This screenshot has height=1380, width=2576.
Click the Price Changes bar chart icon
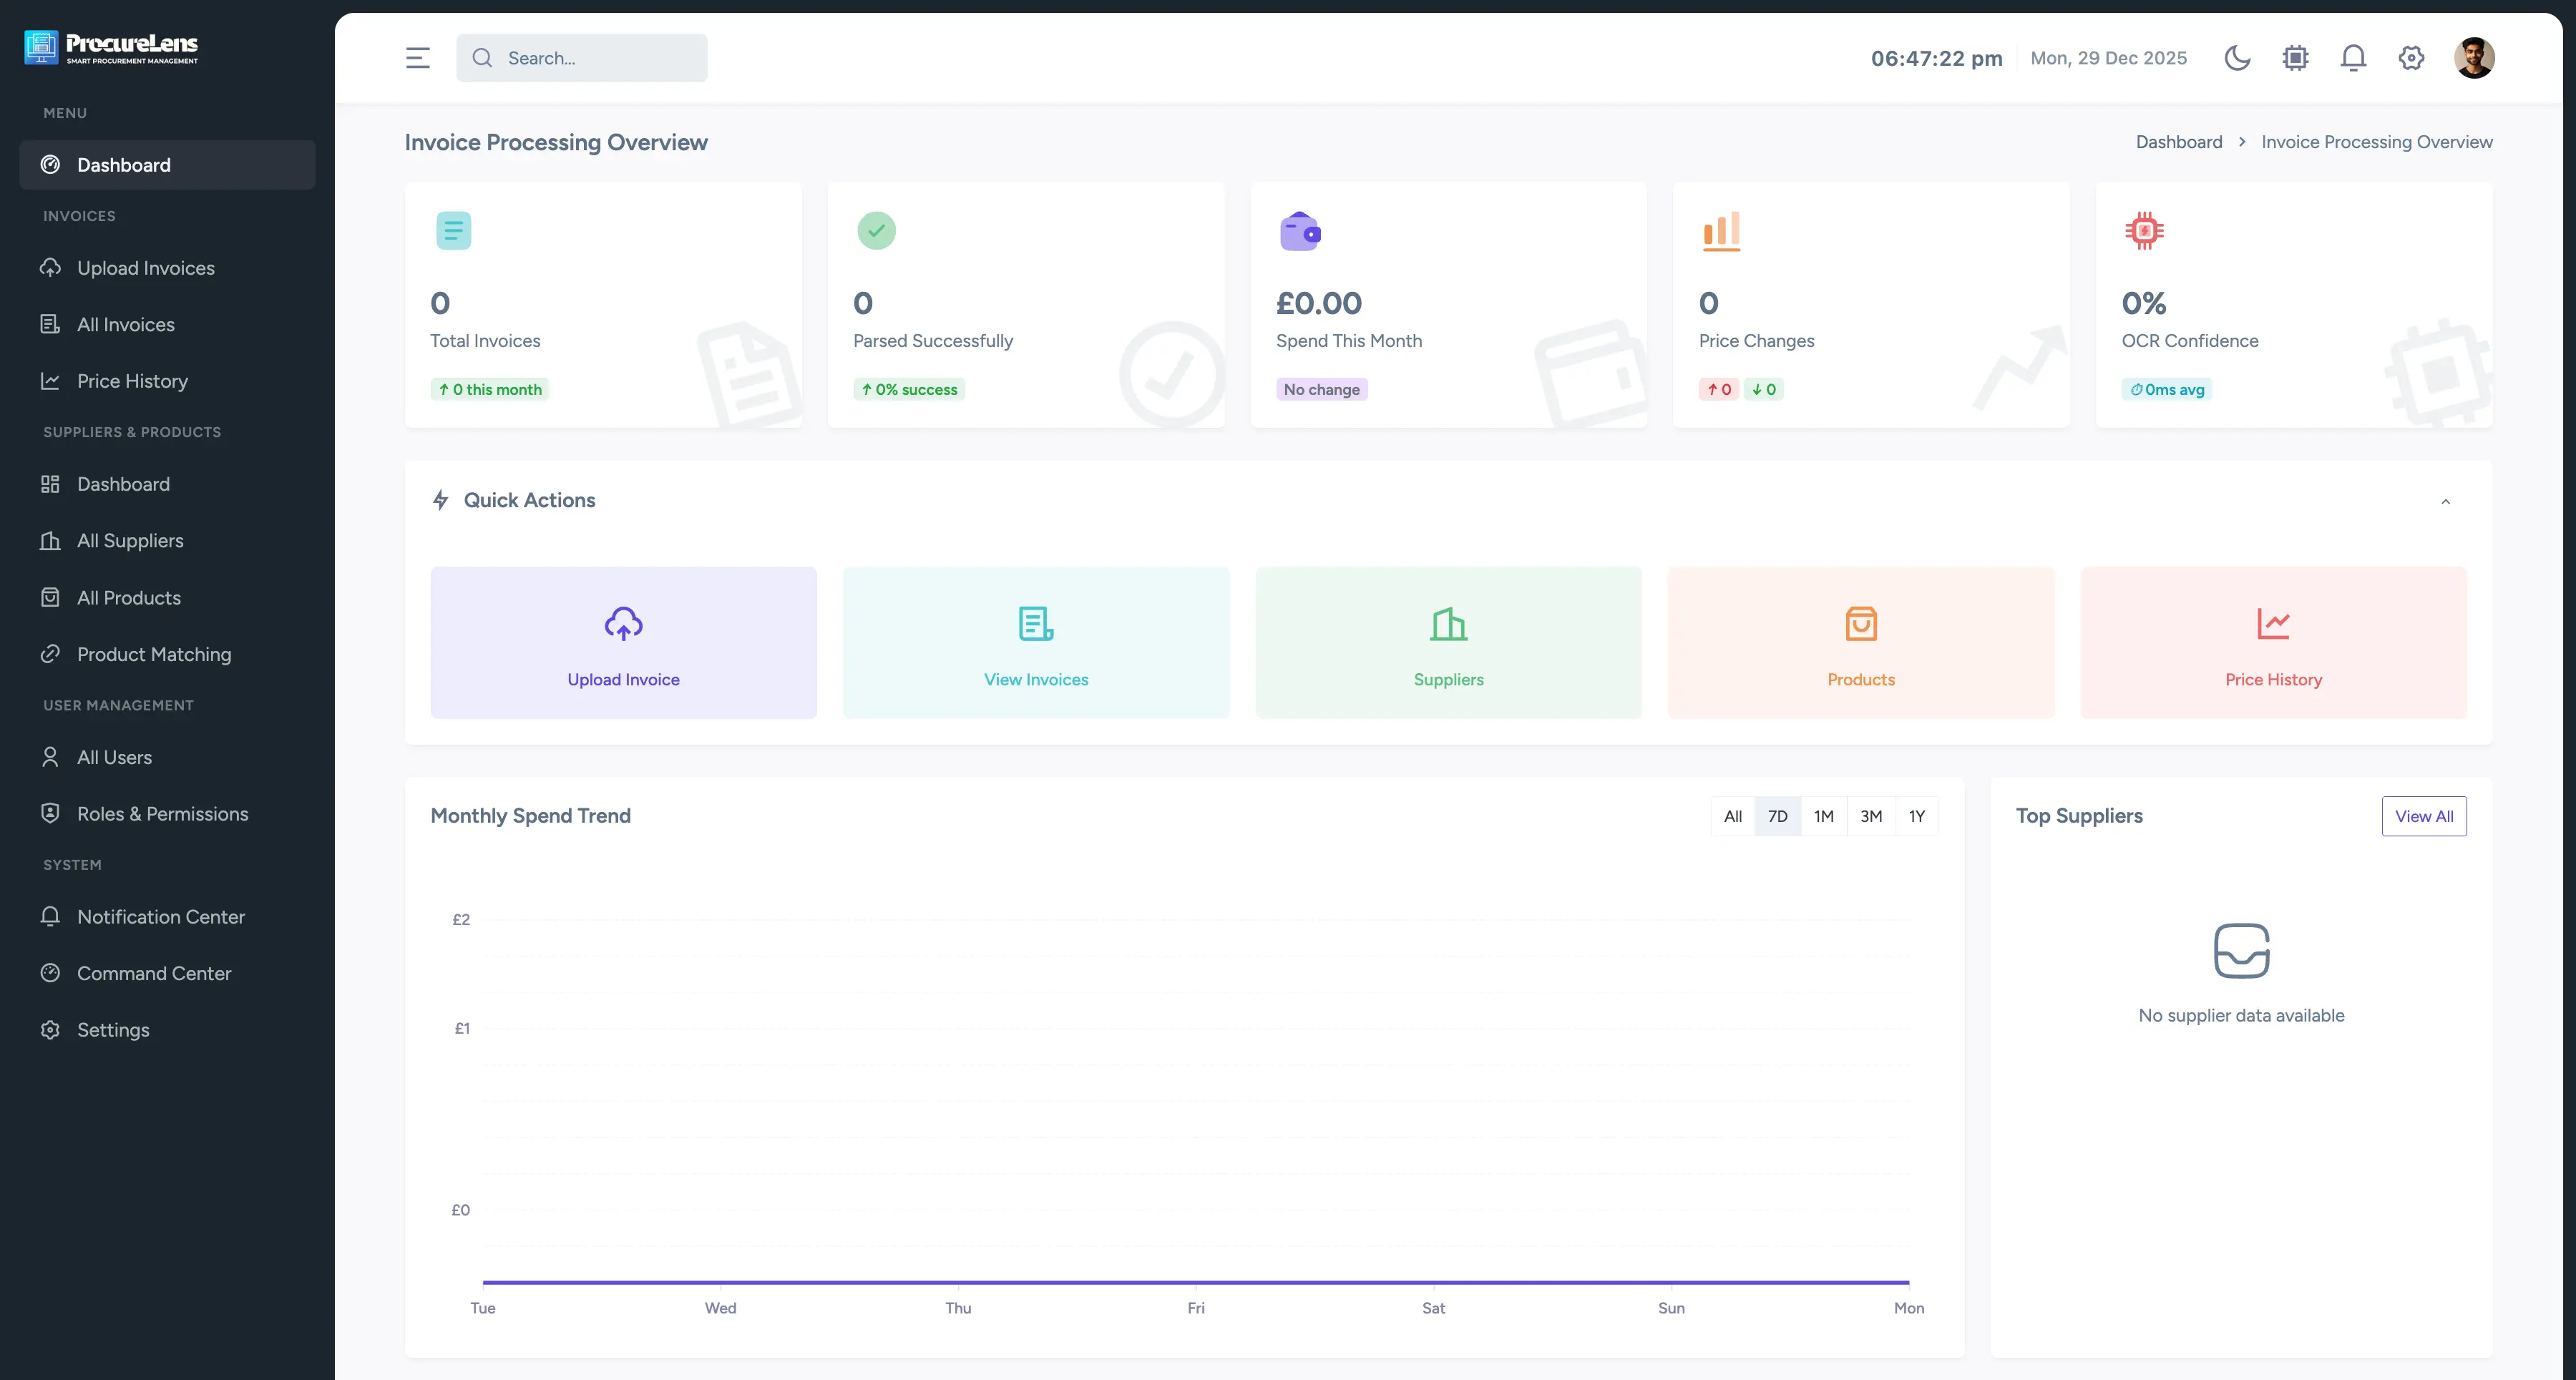pos(1722,231)
